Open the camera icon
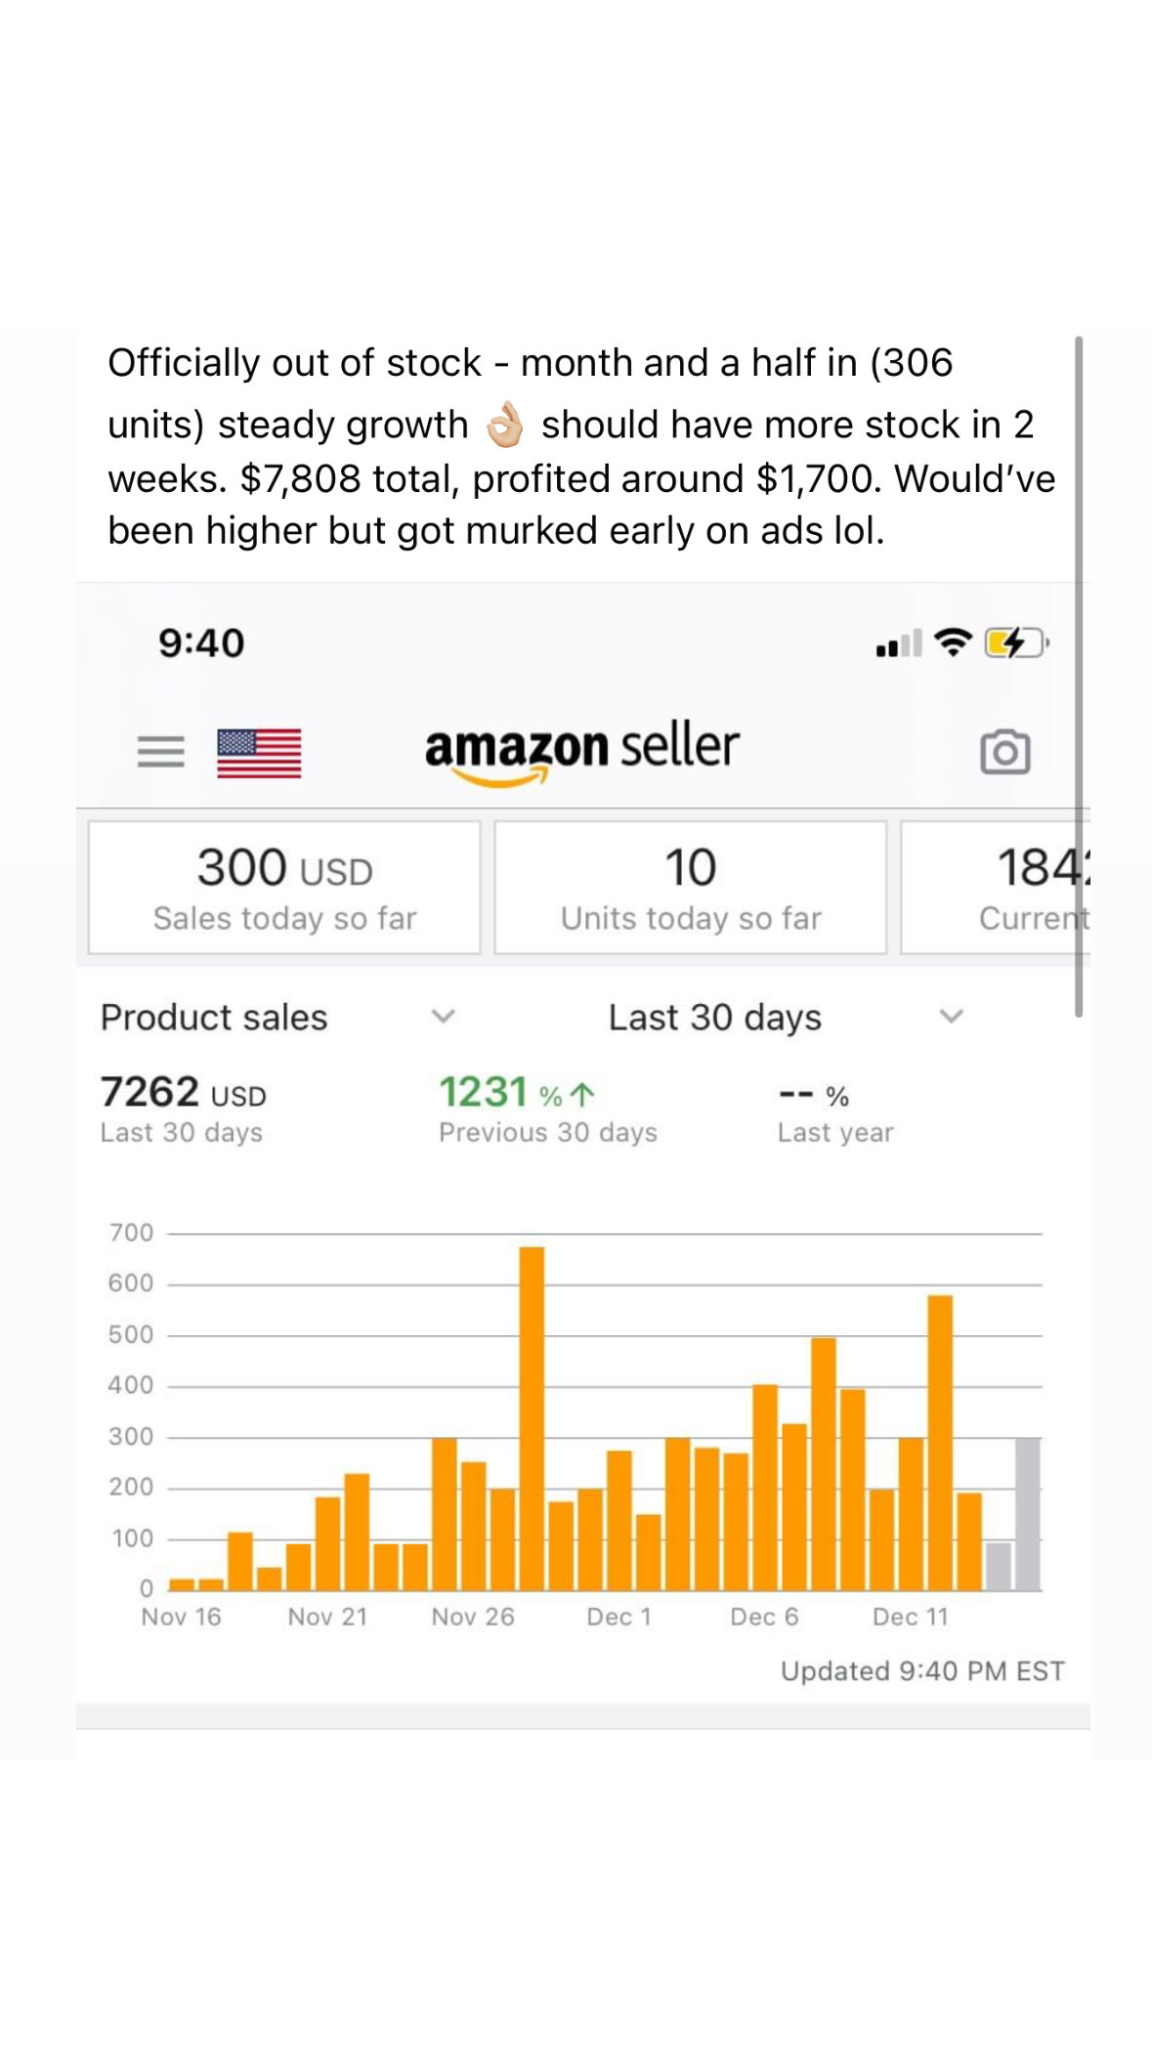 1004,752
